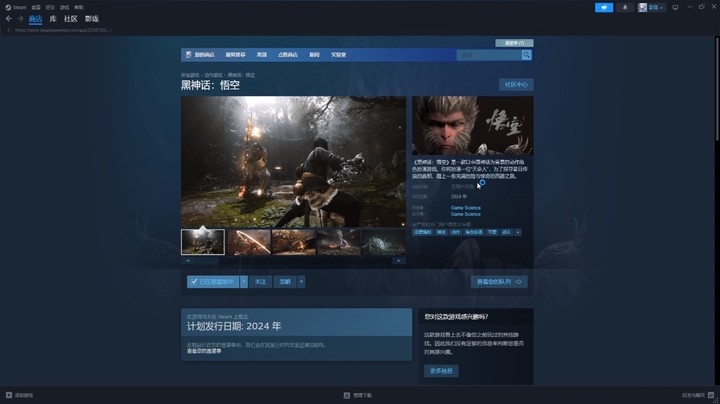Click the Big Picture monitor icon
Viewport: 720px width, 404px height.
click(x=675, y=7)
